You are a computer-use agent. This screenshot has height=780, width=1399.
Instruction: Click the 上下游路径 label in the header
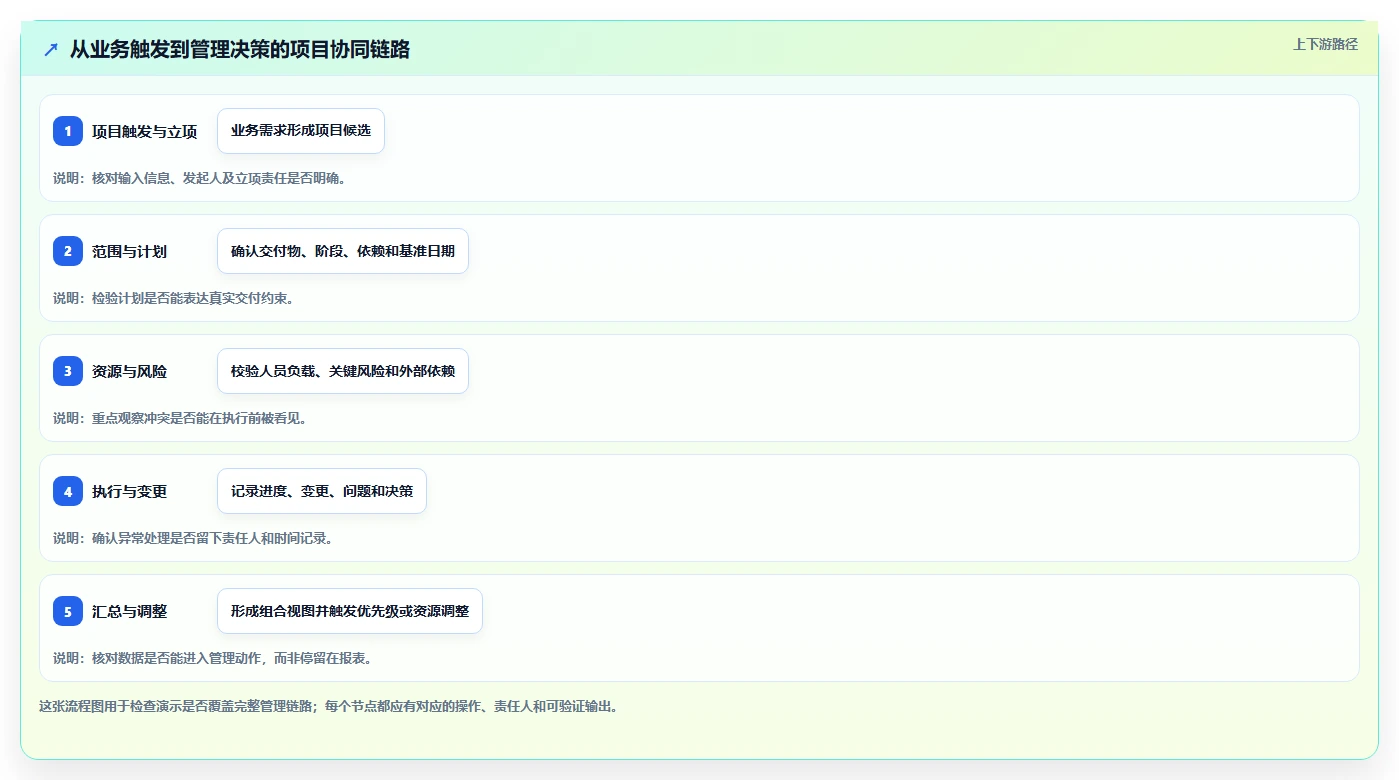point(1325,44)
